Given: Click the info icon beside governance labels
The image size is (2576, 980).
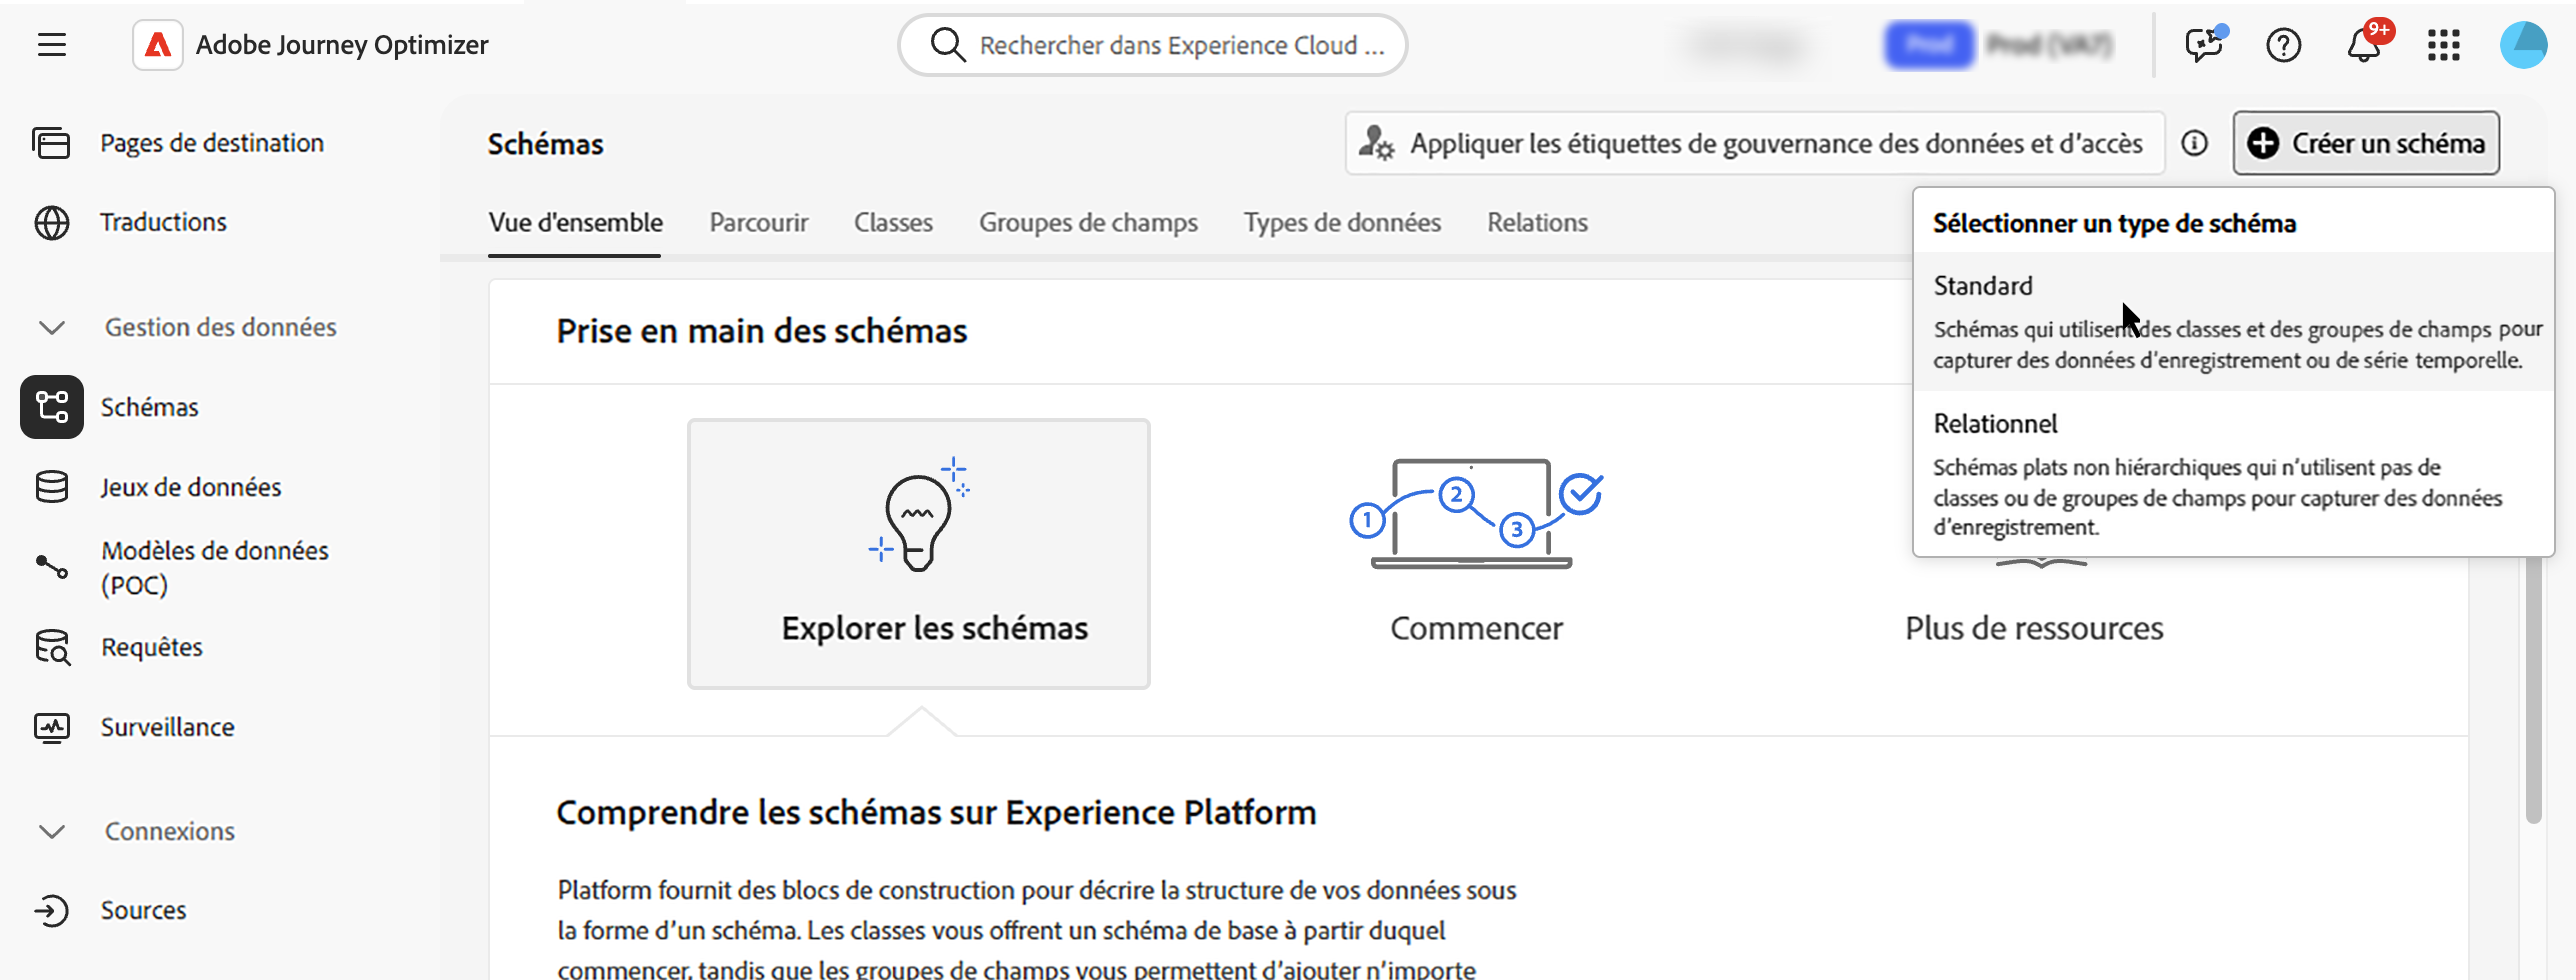Looking at the screenshot, I should 2194,144.
